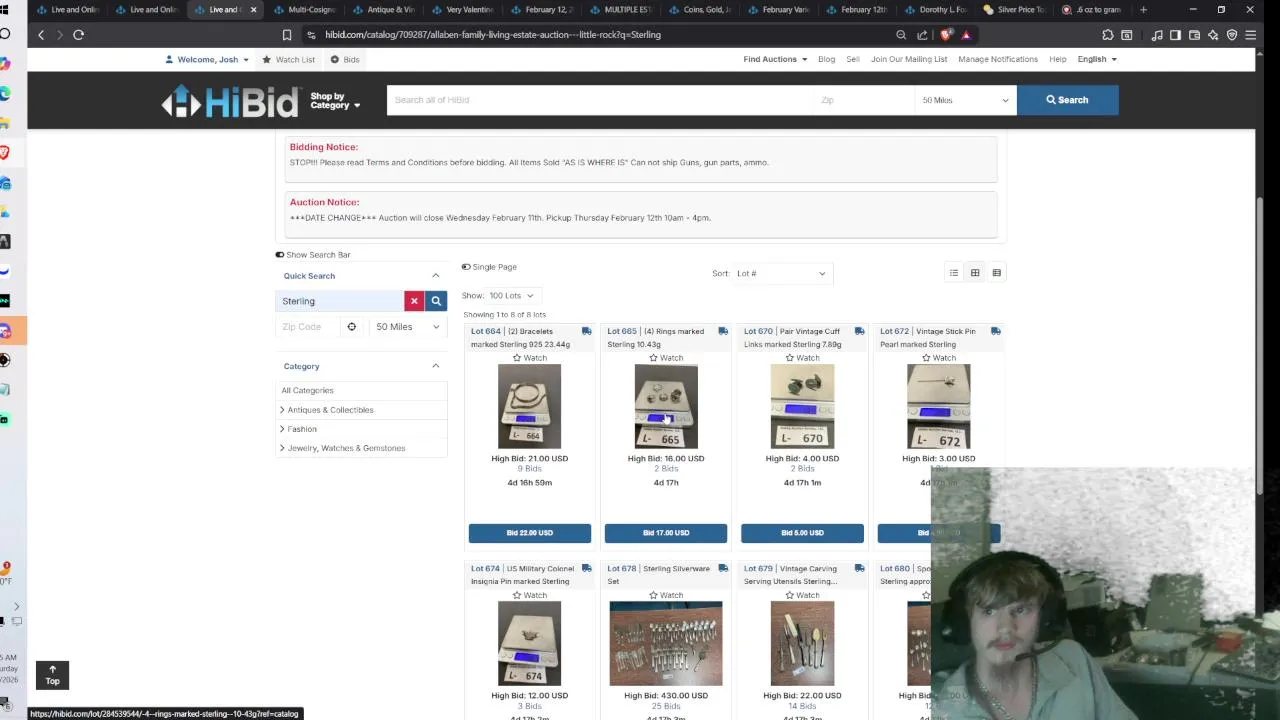The image size is (1280, 720).
Task: Open the browser zoom magnifier icon
Action: point(901,35)
